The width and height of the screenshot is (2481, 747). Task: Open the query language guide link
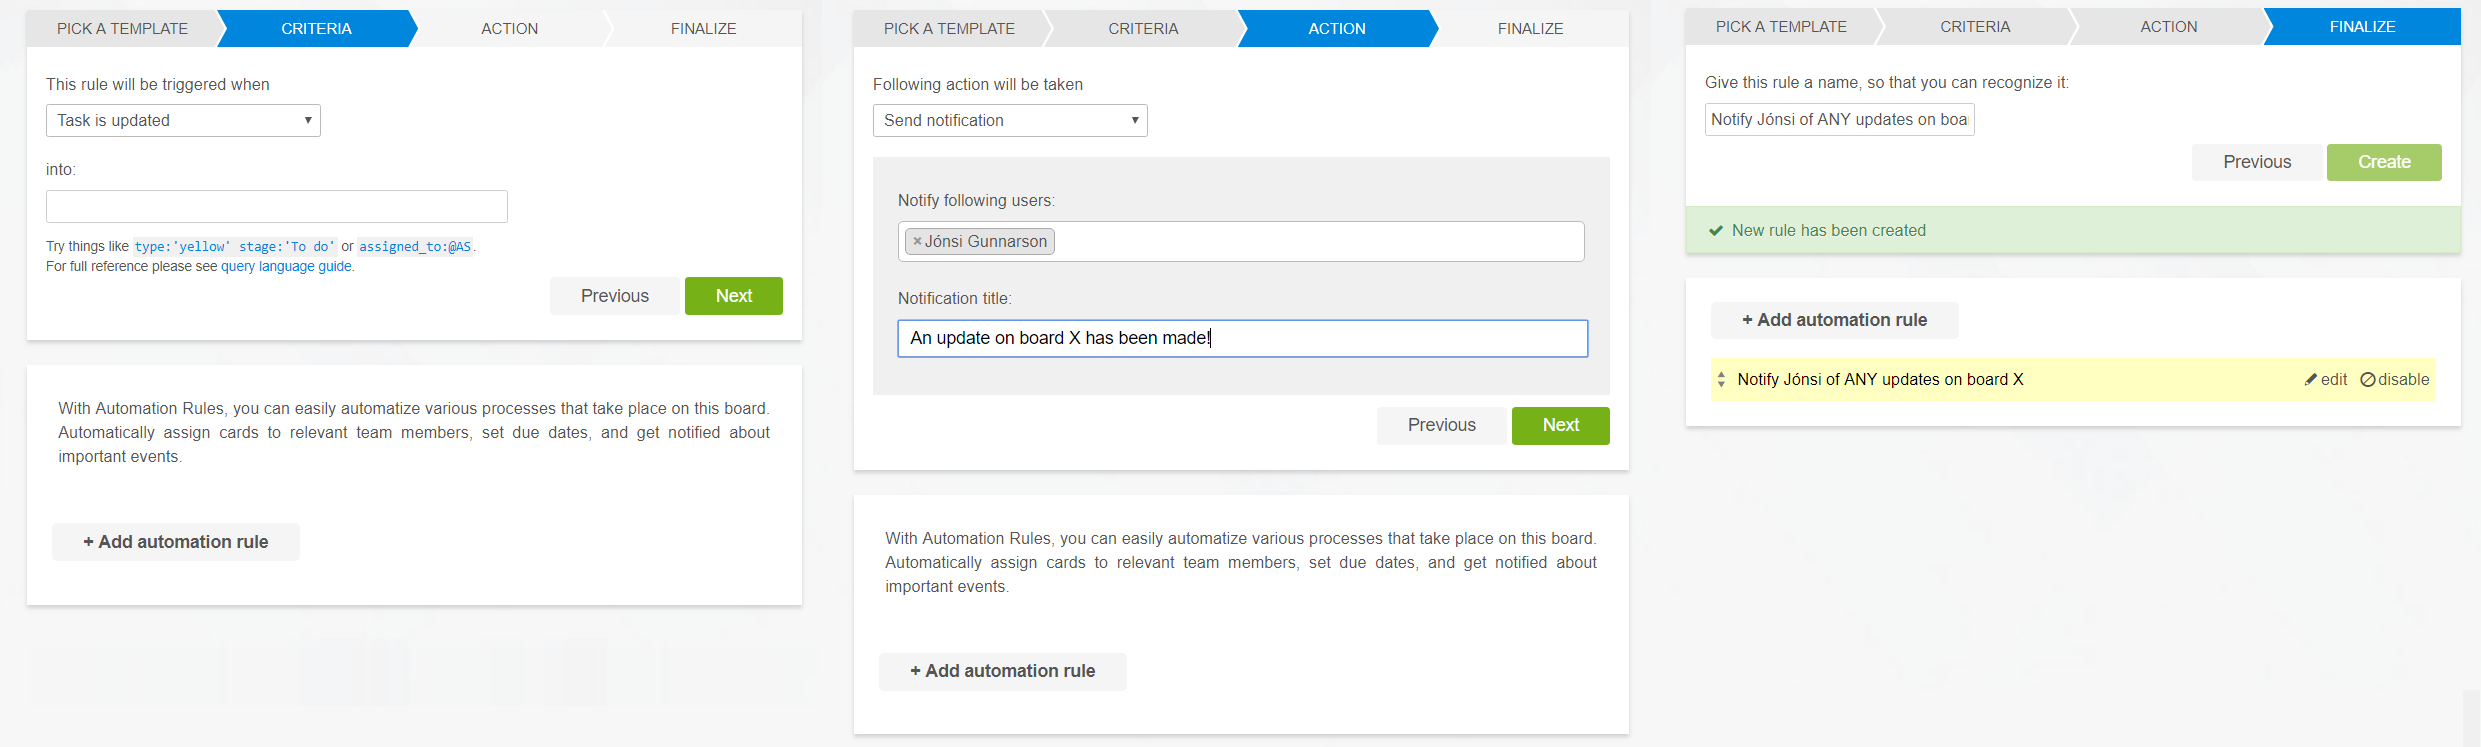286,267
